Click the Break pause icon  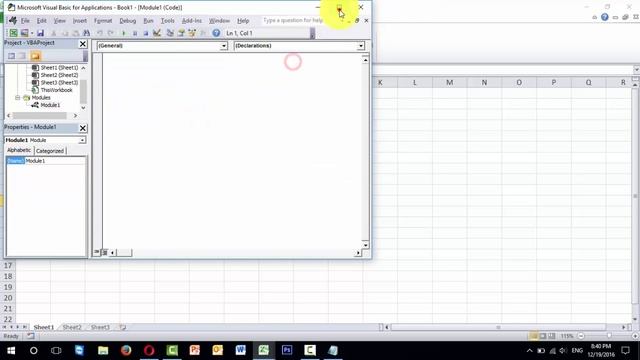(x=135, y=33)
